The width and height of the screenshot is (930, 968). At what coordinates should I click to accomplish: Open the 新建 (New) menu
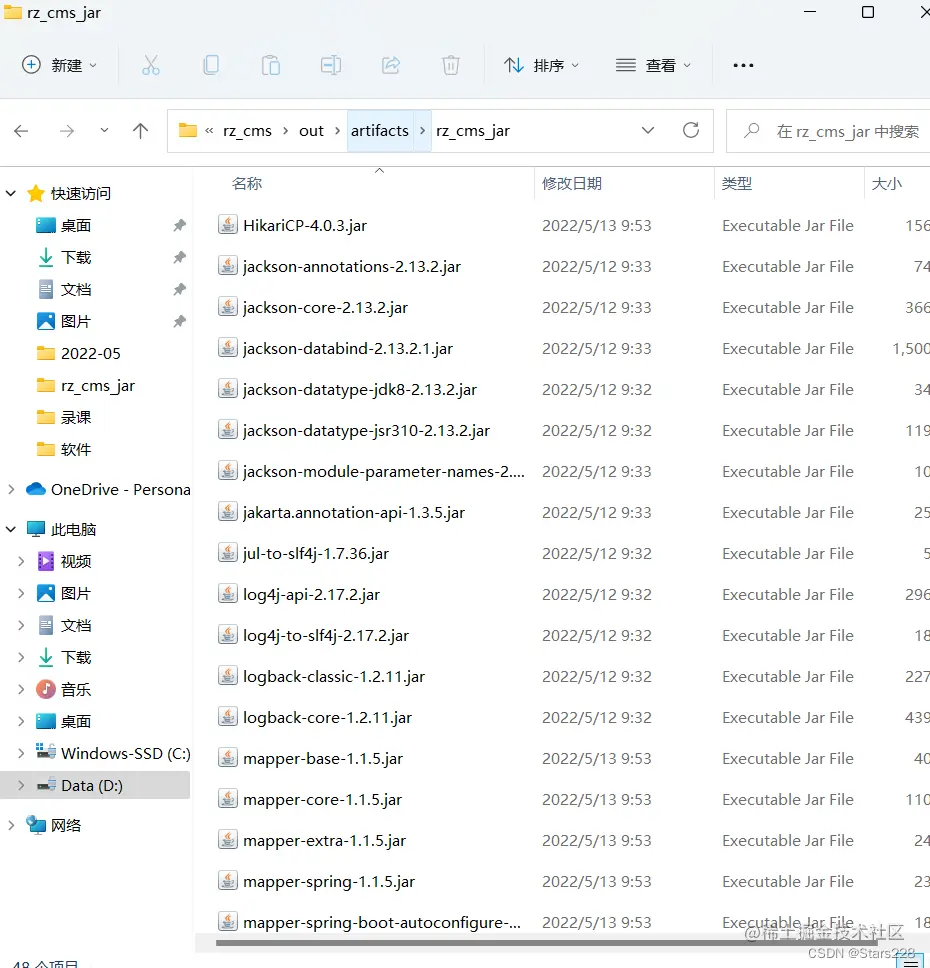pos(59,65)
